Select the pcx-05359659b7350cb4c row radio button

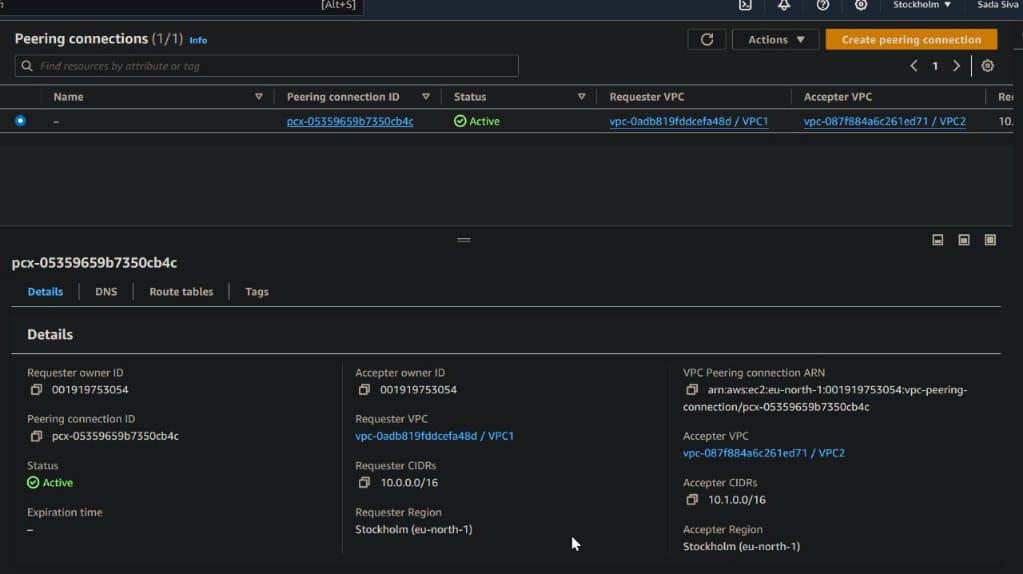click(x=20, y=121)
